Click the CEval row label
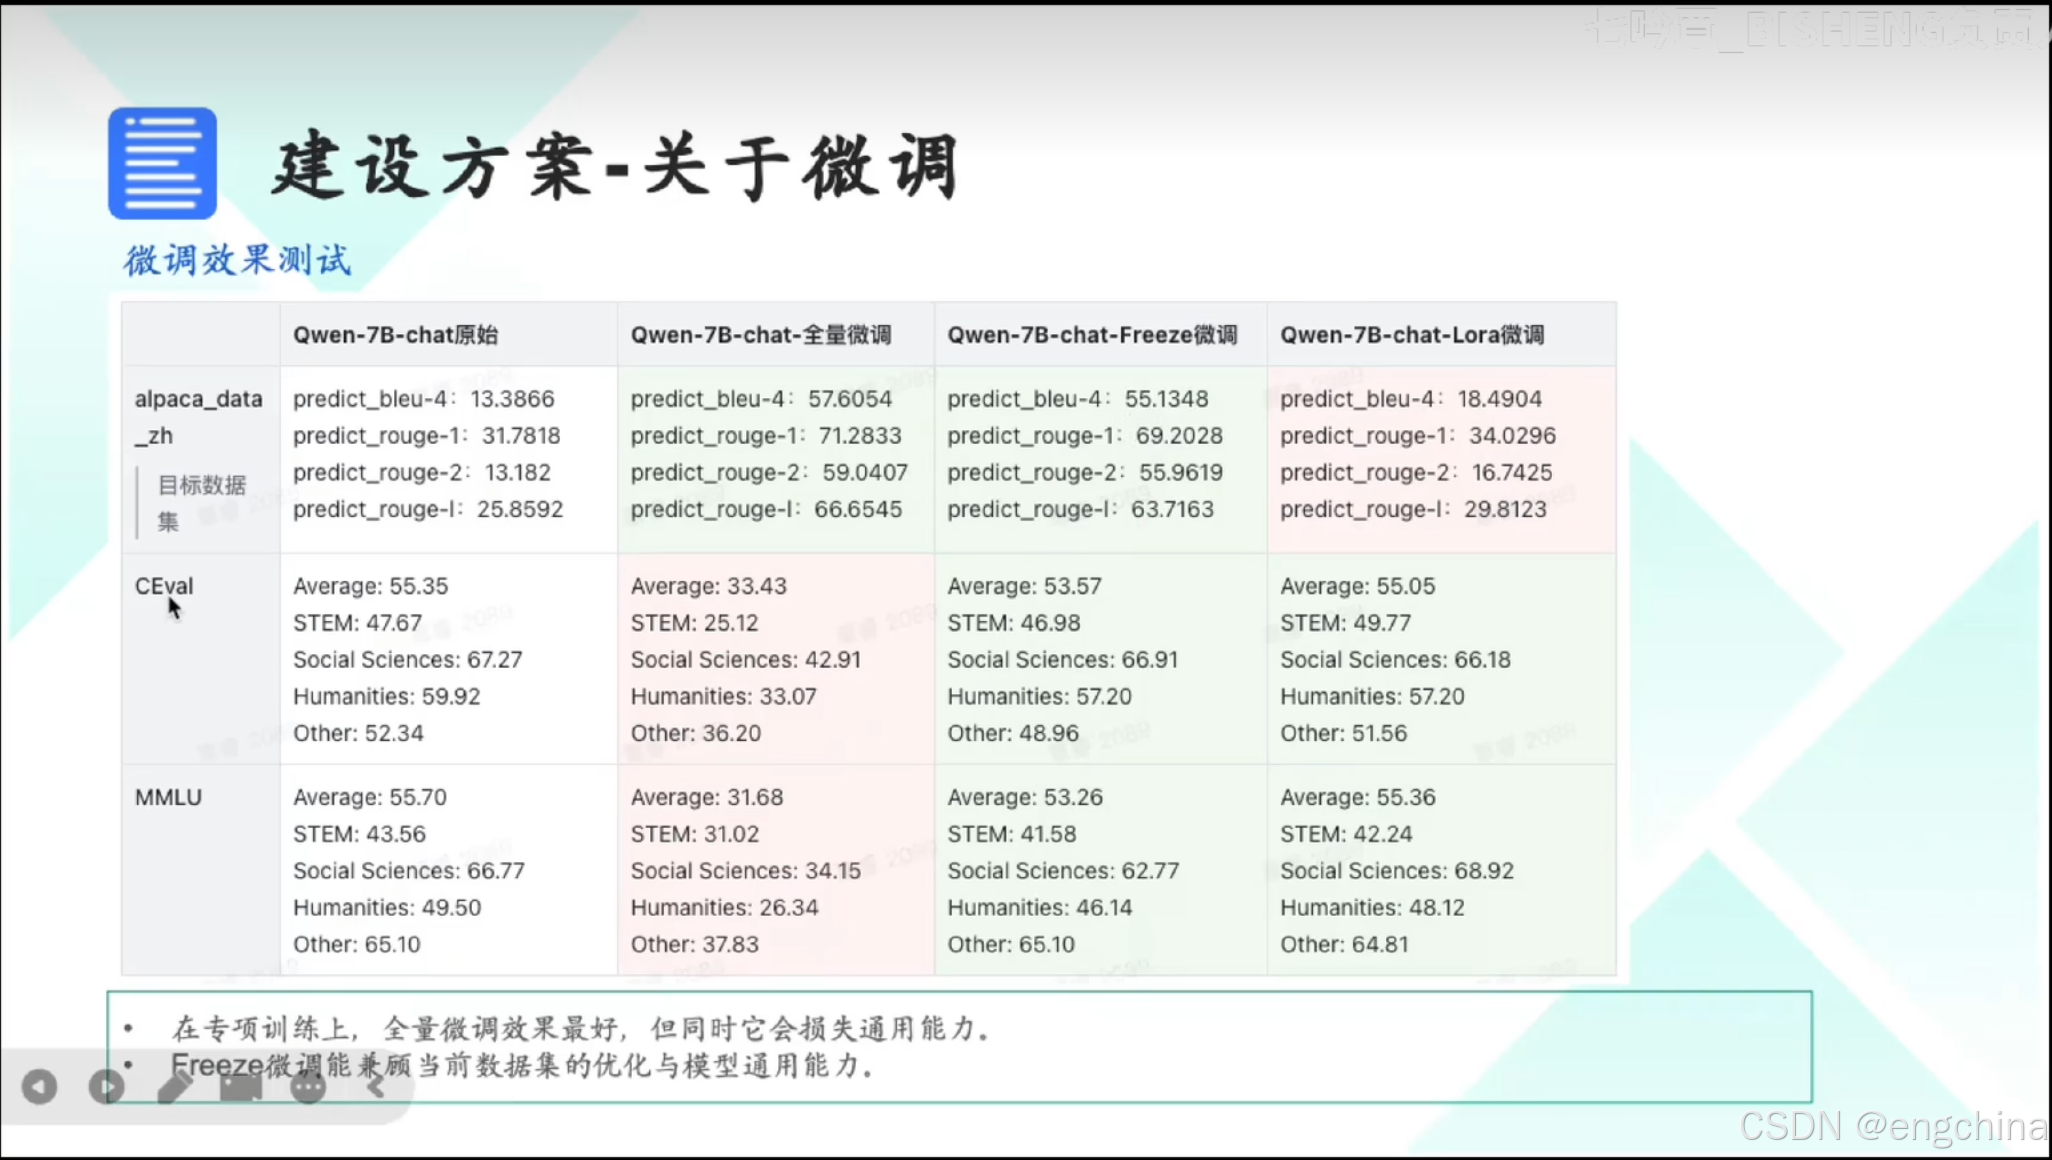Image resolution: width=2052 pixels, height=1160 pixels. (x=164, y=586)
